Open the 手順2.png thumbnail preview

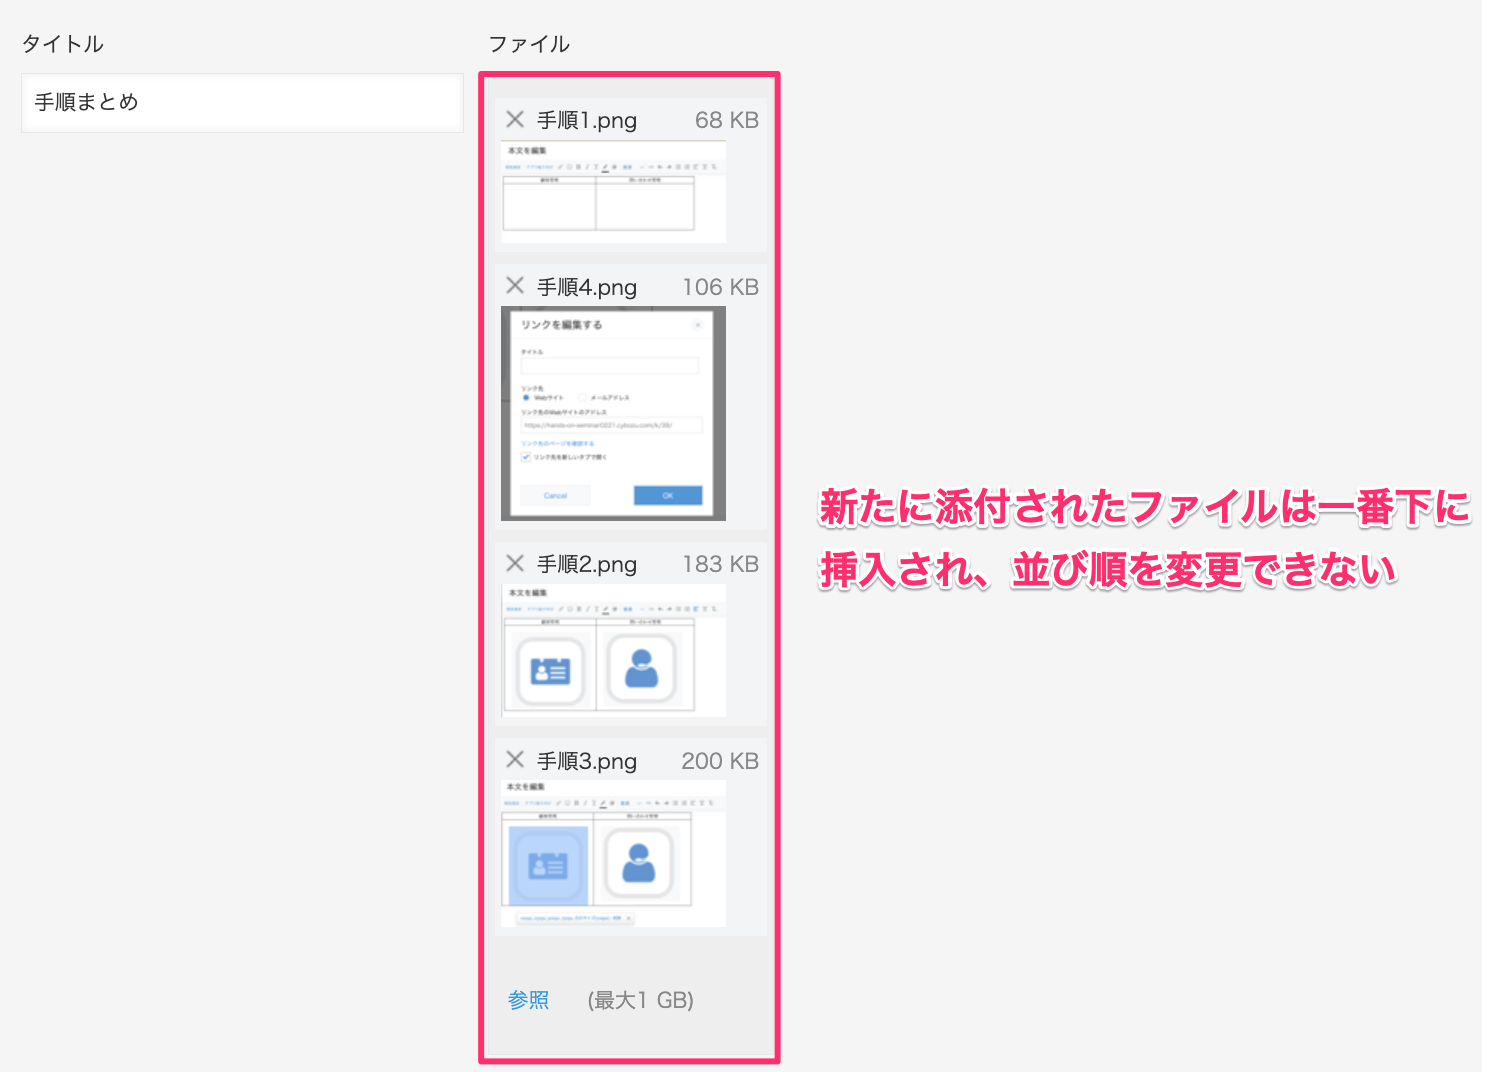coord(613,650)
